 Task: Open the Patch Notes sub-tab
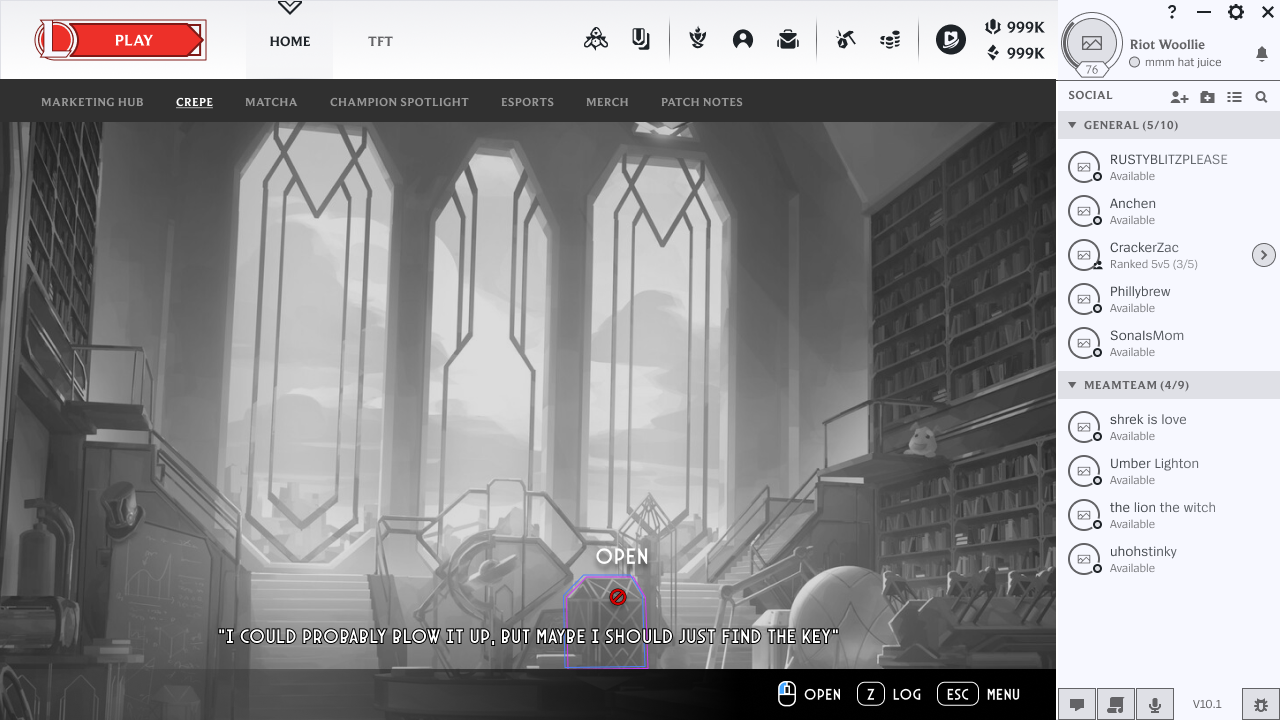702,102
